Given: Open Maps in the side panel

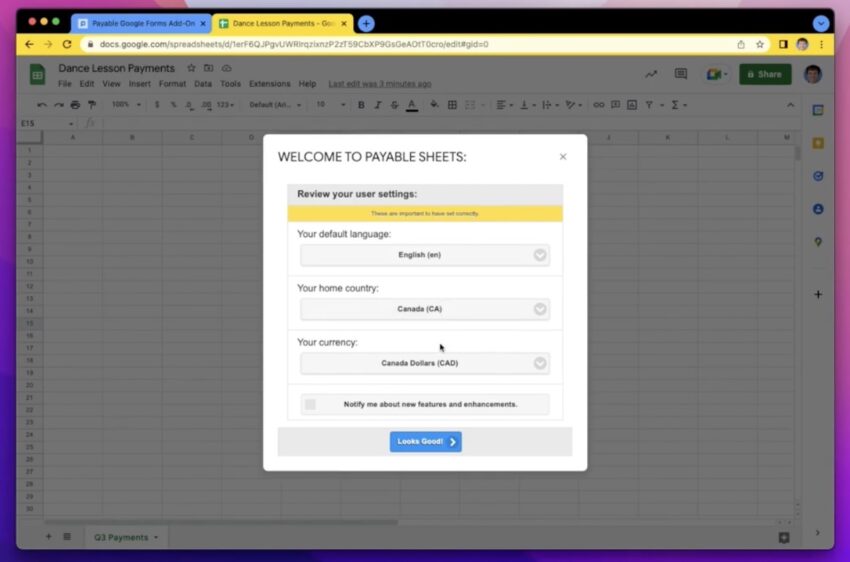Looking at the screenshot, I should coord(818,242).
